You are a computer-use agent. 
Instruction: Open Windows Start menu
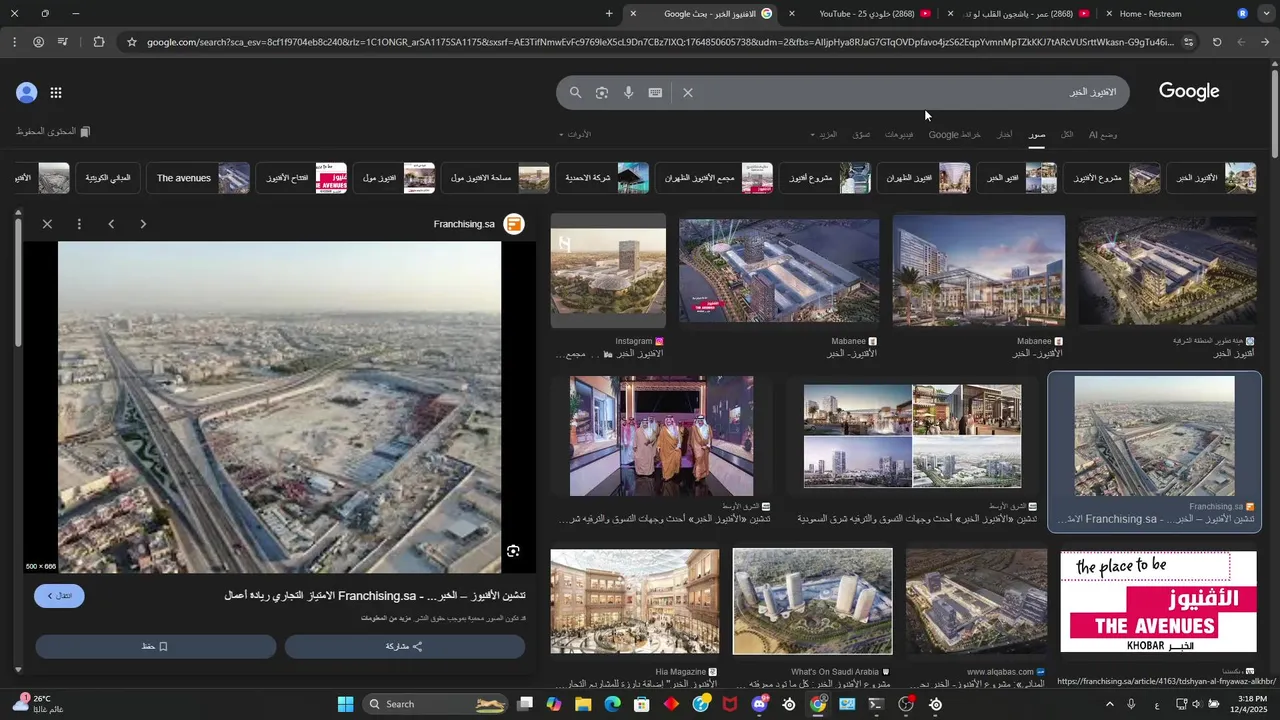pos(345,704)
